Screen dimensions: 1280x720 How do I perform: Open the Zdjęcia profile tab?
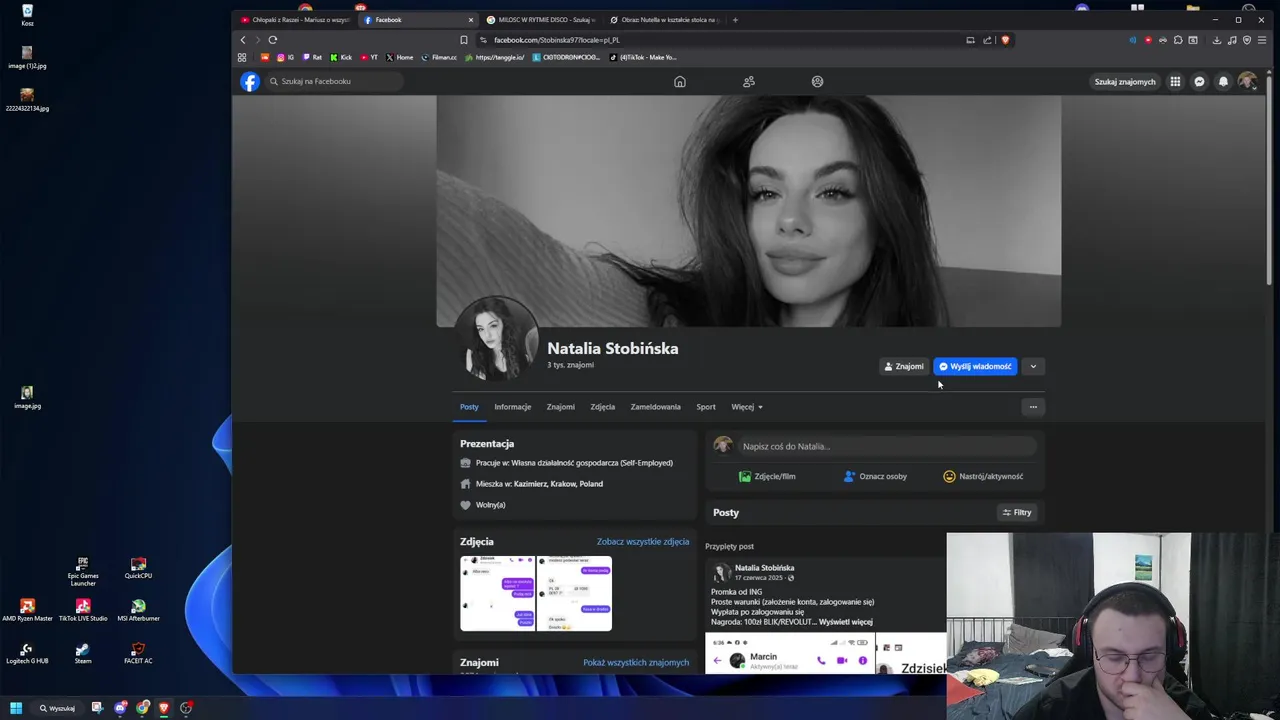tap(602, 407)
